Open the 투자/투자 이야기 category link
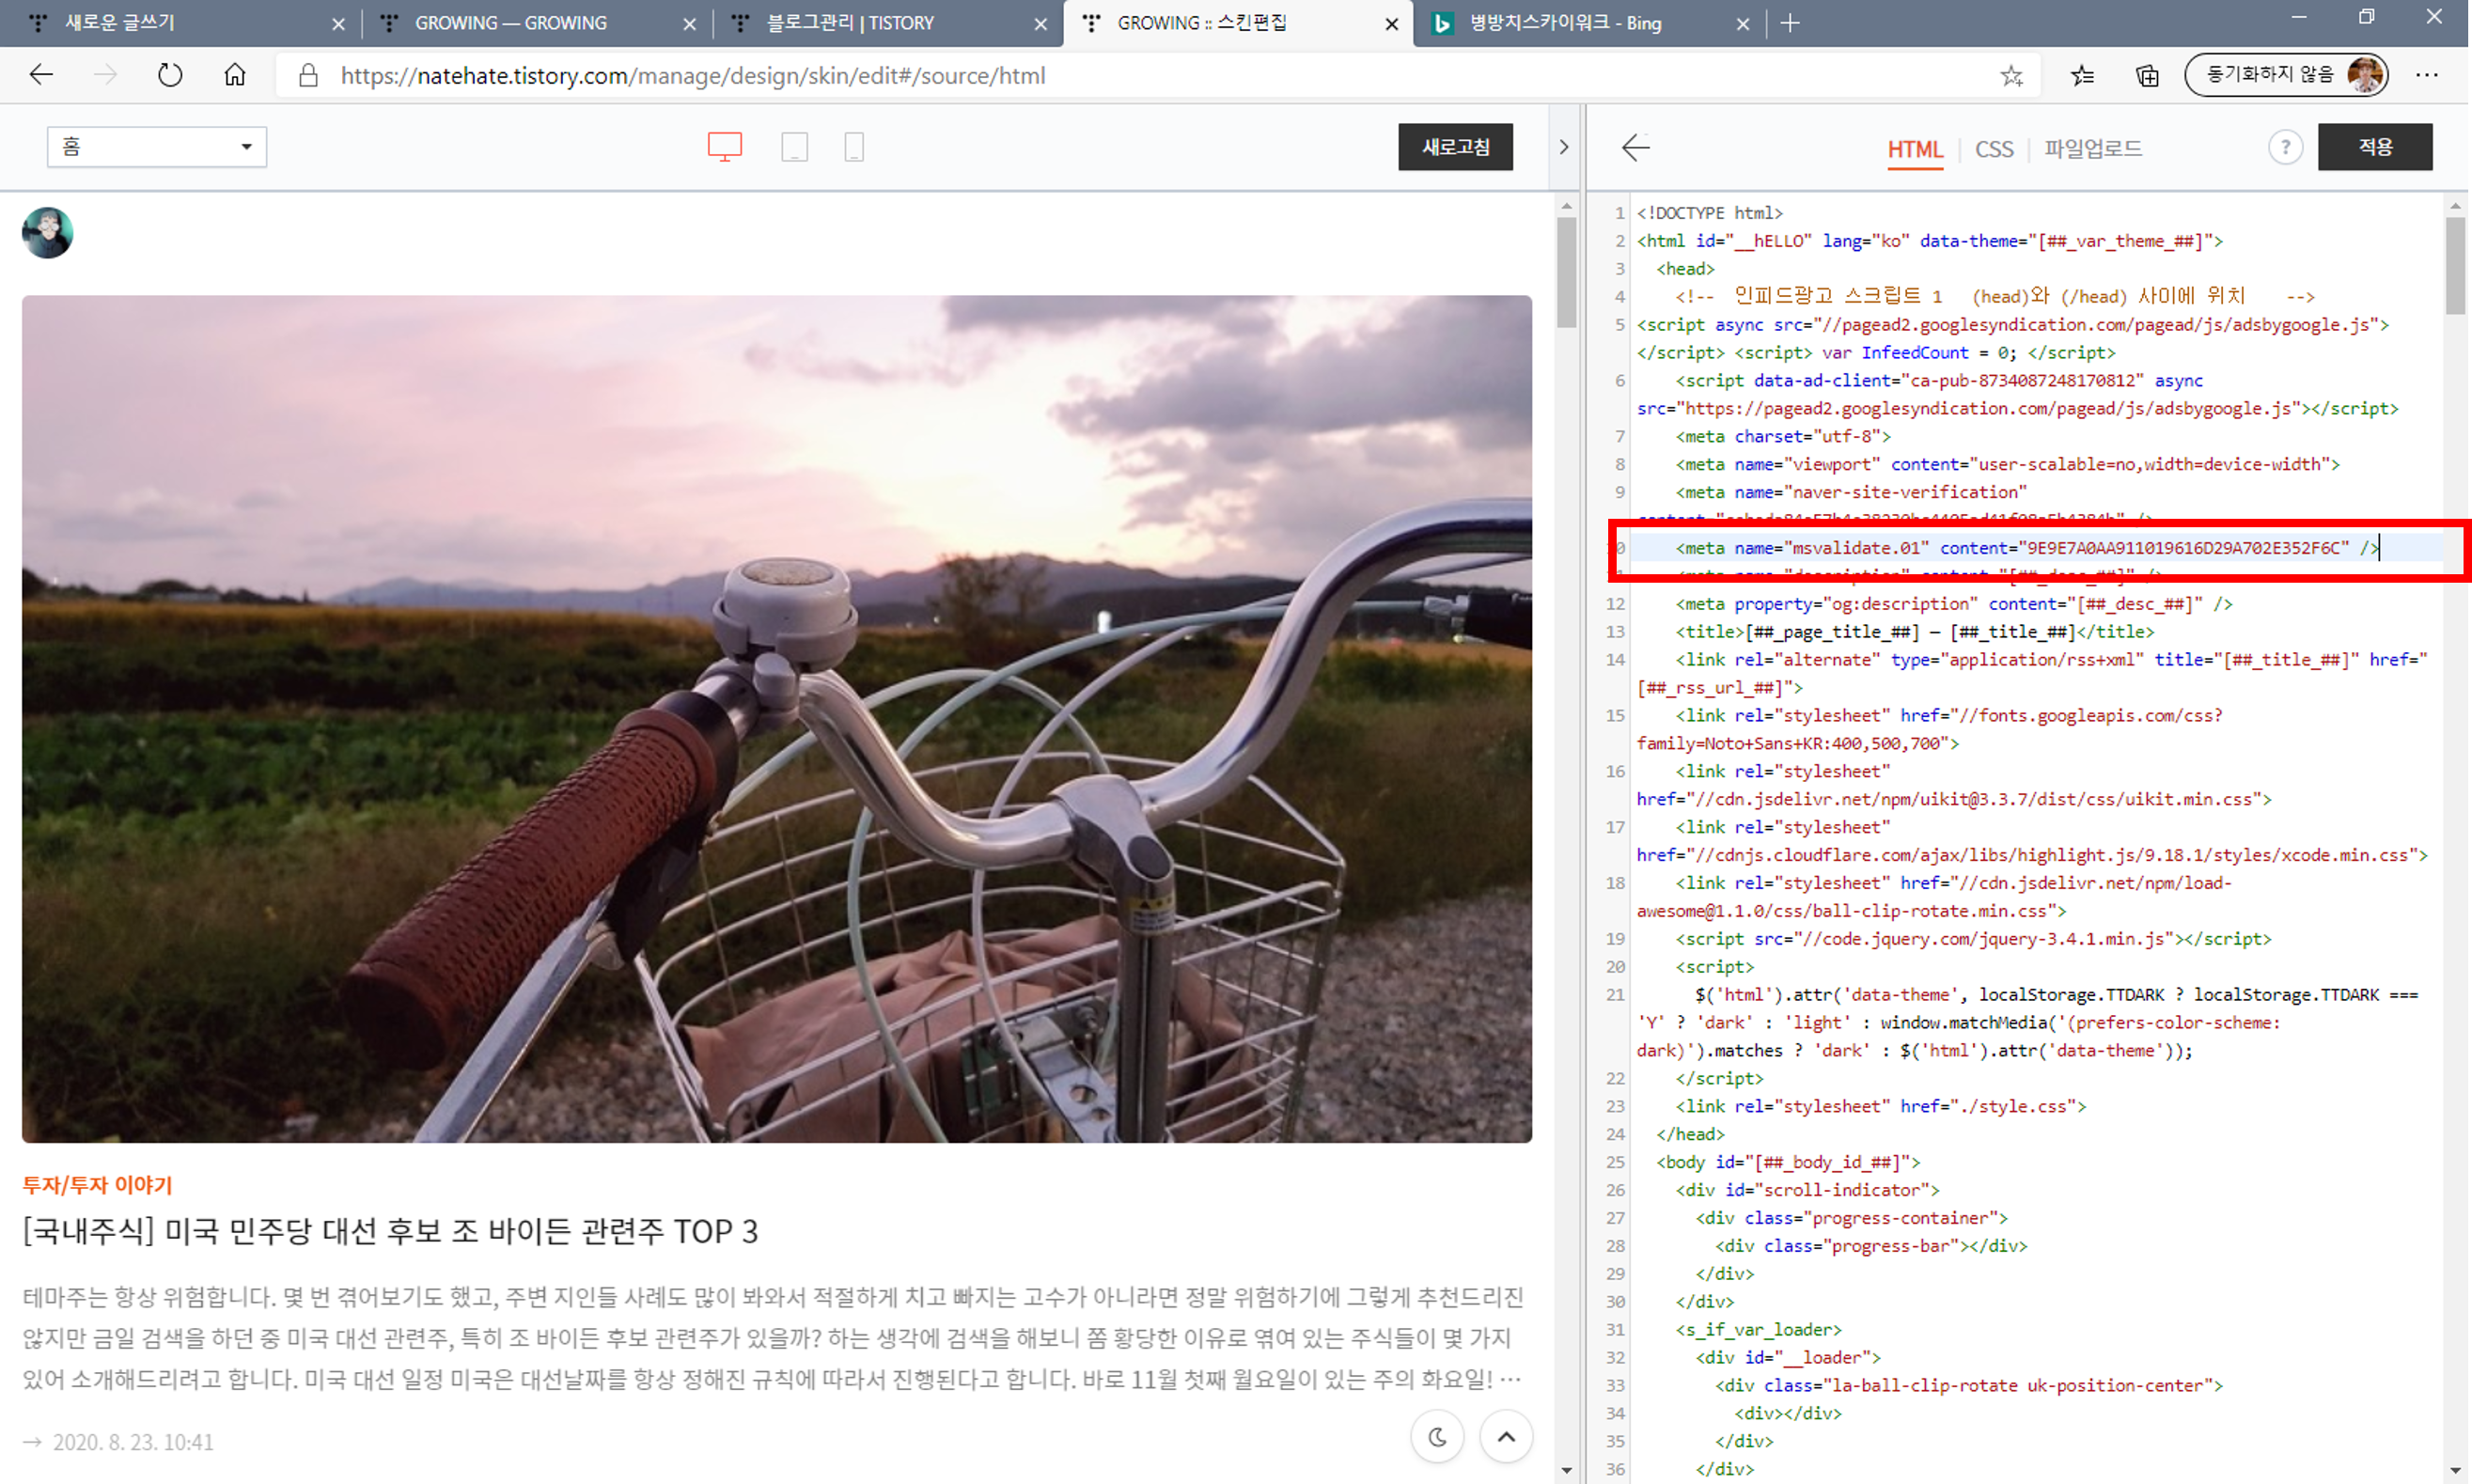 click(x=98, y=1185)
